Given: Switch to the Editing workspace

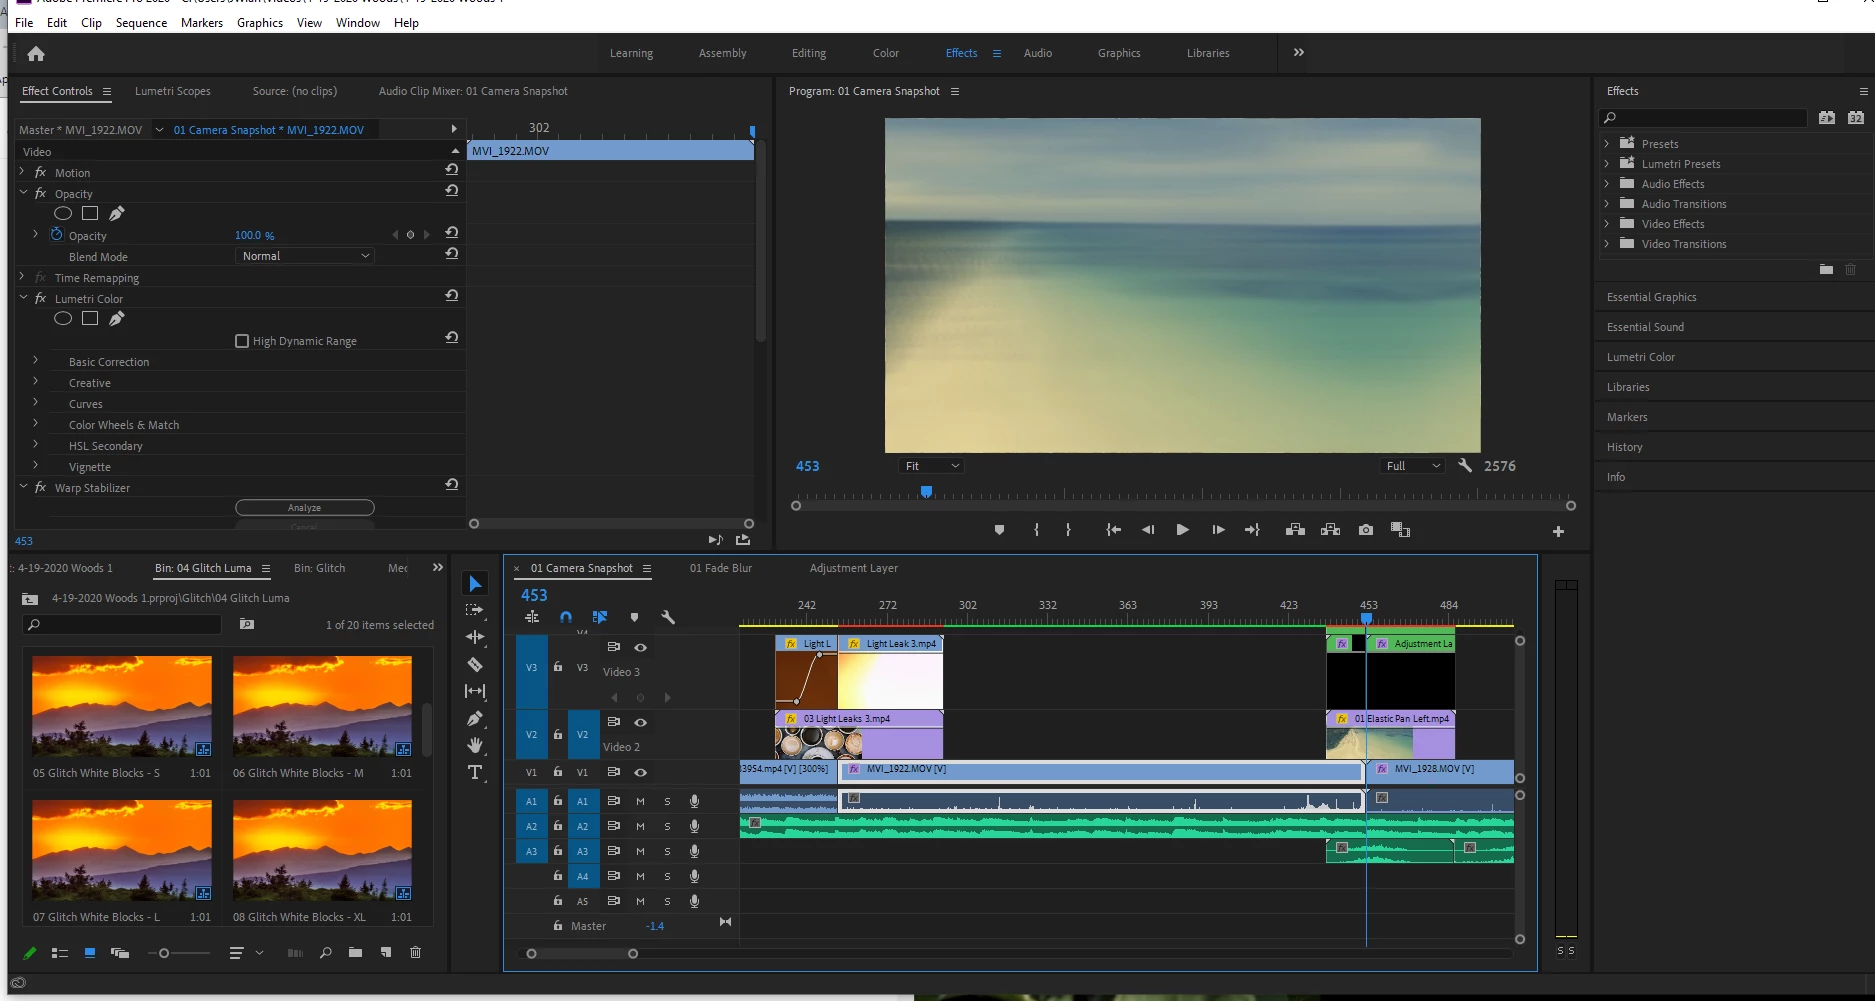Looking at the screenshot, I should pos(809,53).
